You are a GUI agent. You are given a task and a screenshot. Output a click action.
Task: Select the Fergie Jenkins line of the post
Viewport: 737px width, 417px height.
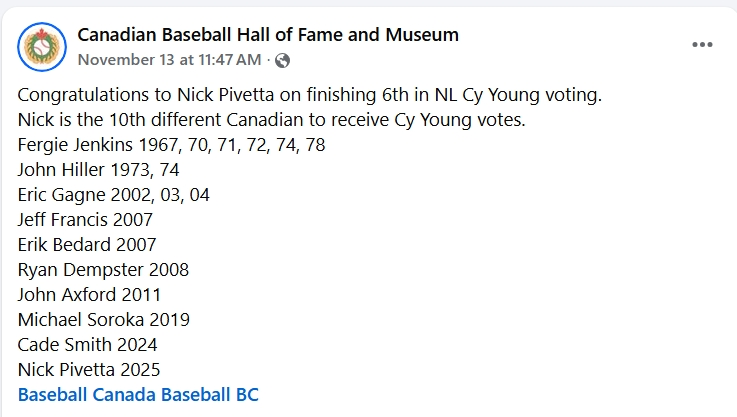coord(172,145)
